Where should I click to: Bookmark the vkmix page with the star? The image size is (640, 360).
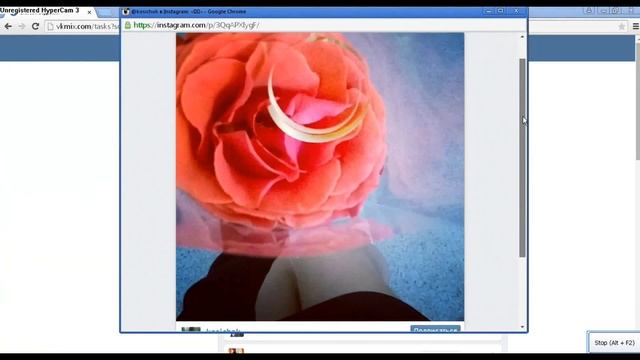point(621,27)
